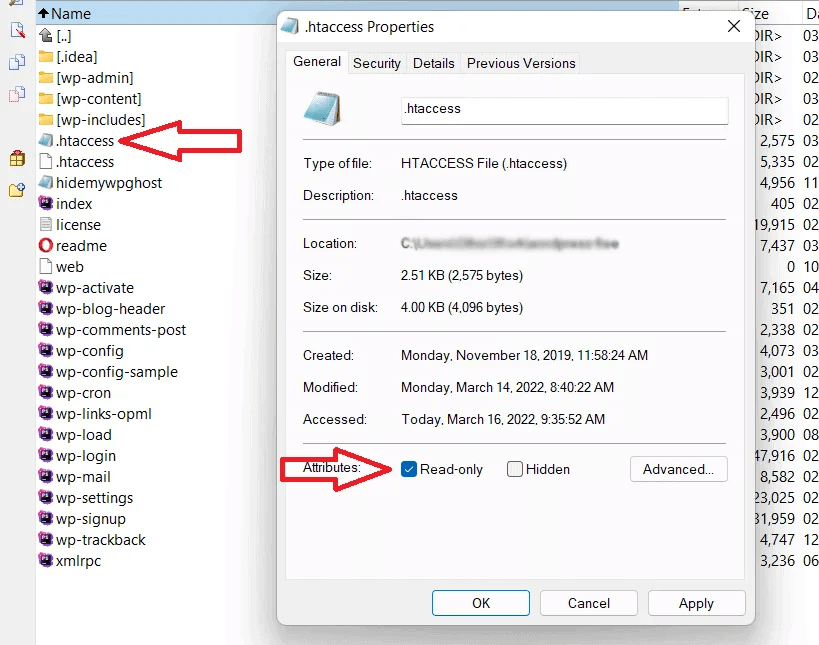Screen dimensions: 819x645
Task: Click the license text file icon
Action: tap(45, 225)
